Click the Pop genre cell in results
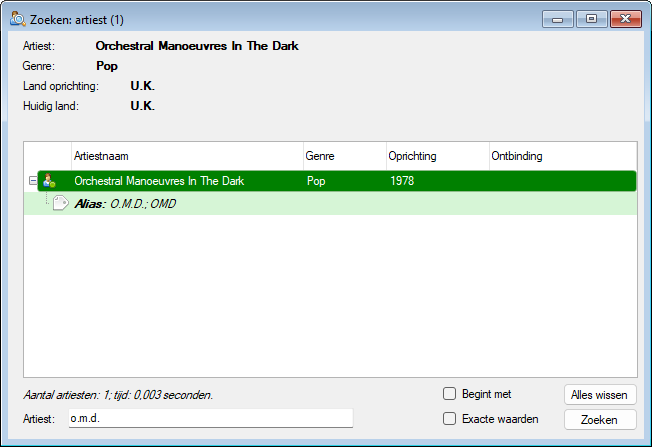 click(x=316, y=181)
